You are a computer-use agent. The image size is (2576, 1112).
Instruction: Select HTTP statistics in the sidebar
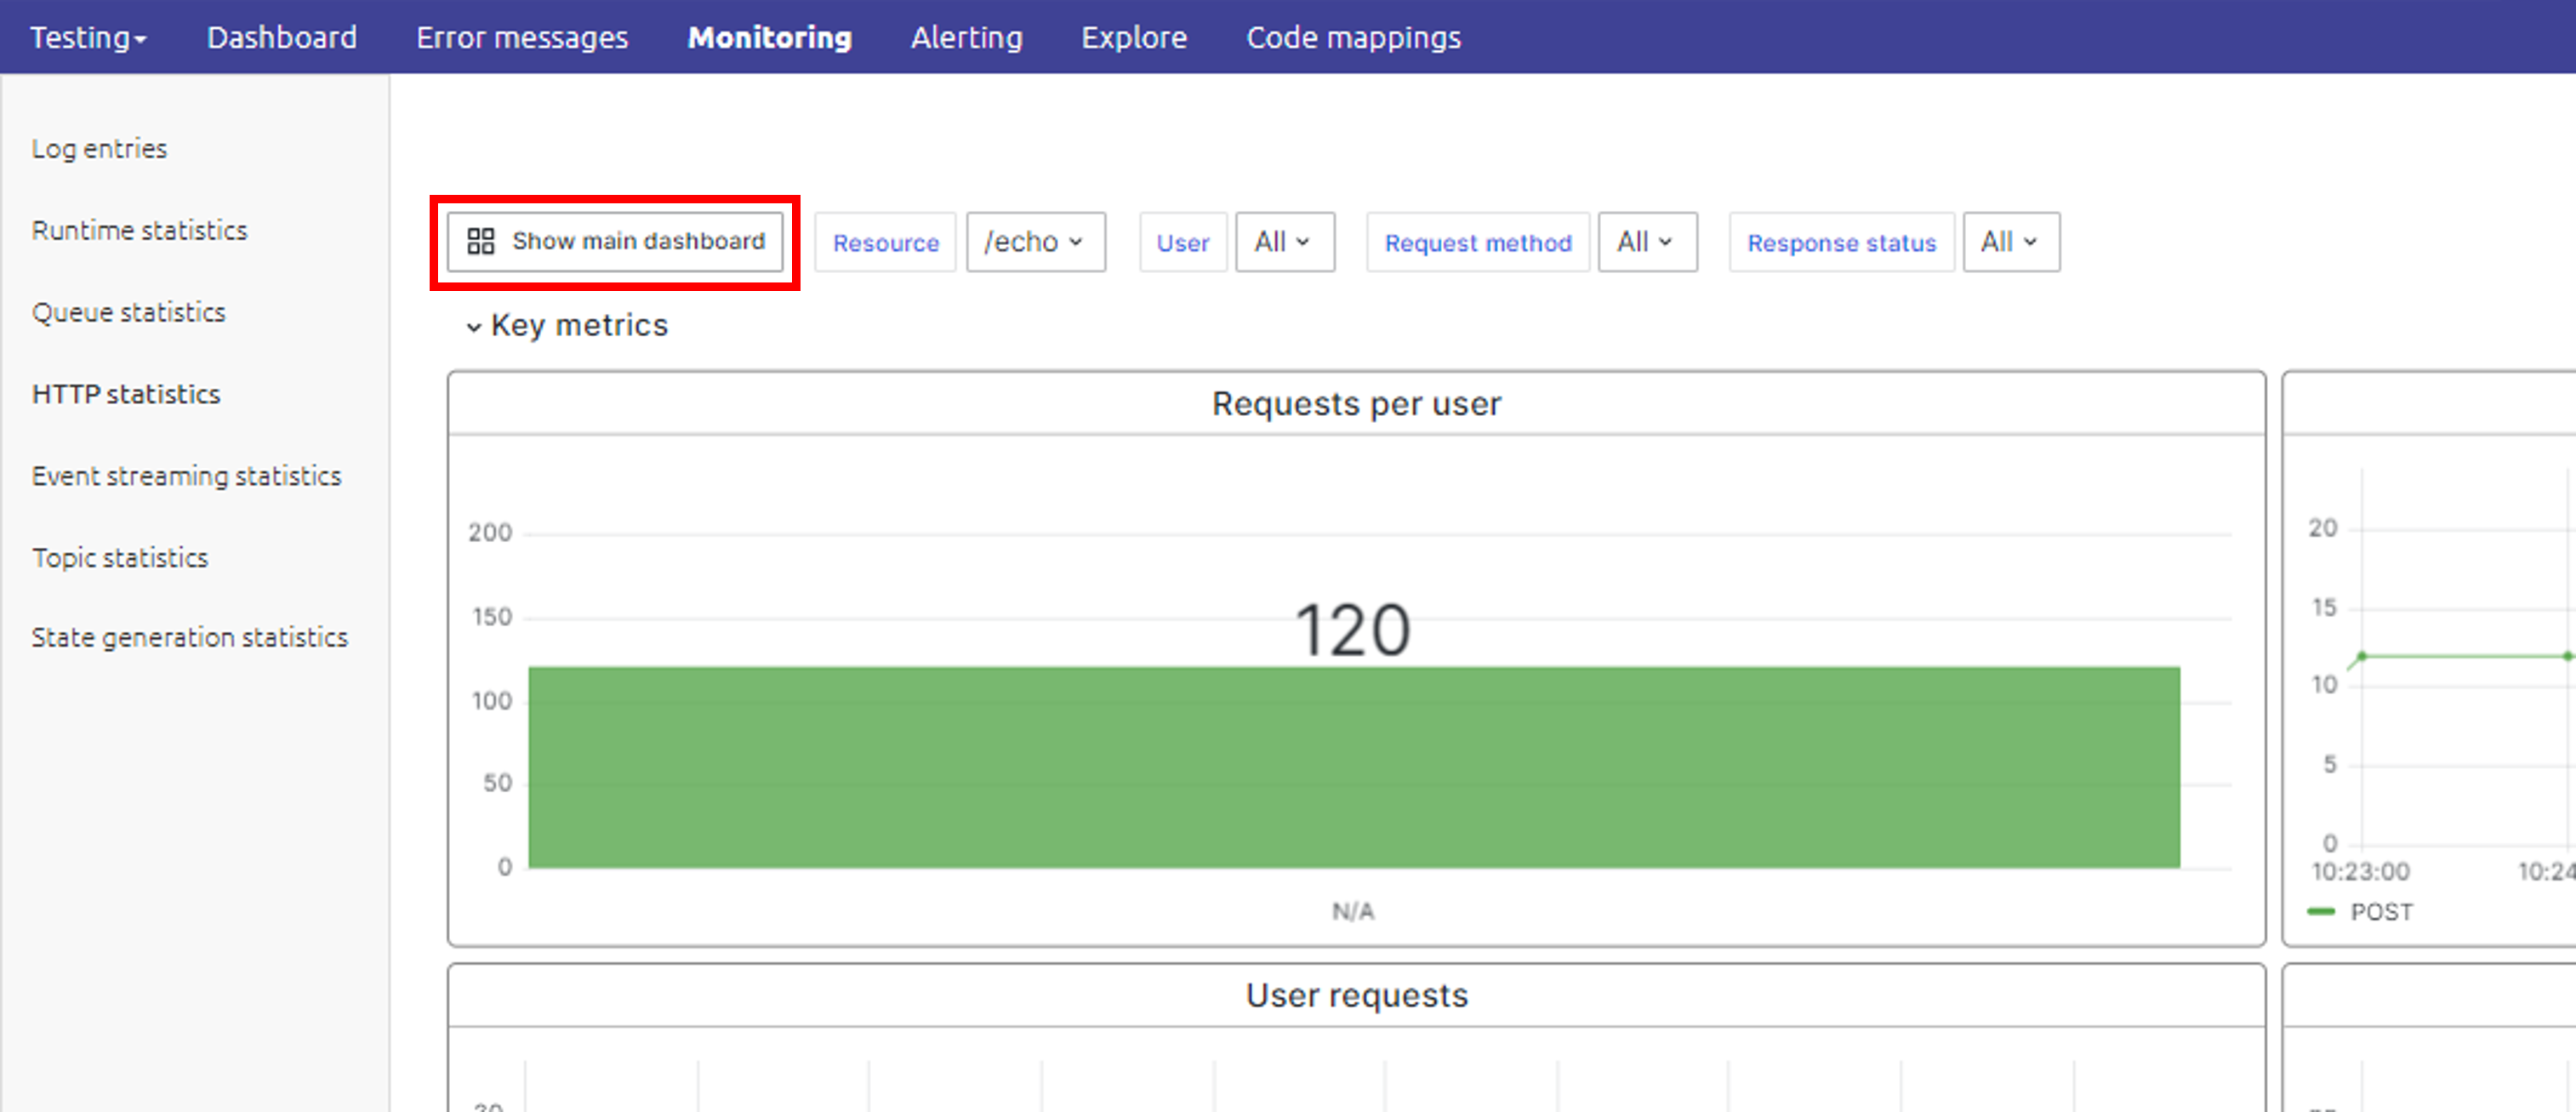tap(125, 394)
